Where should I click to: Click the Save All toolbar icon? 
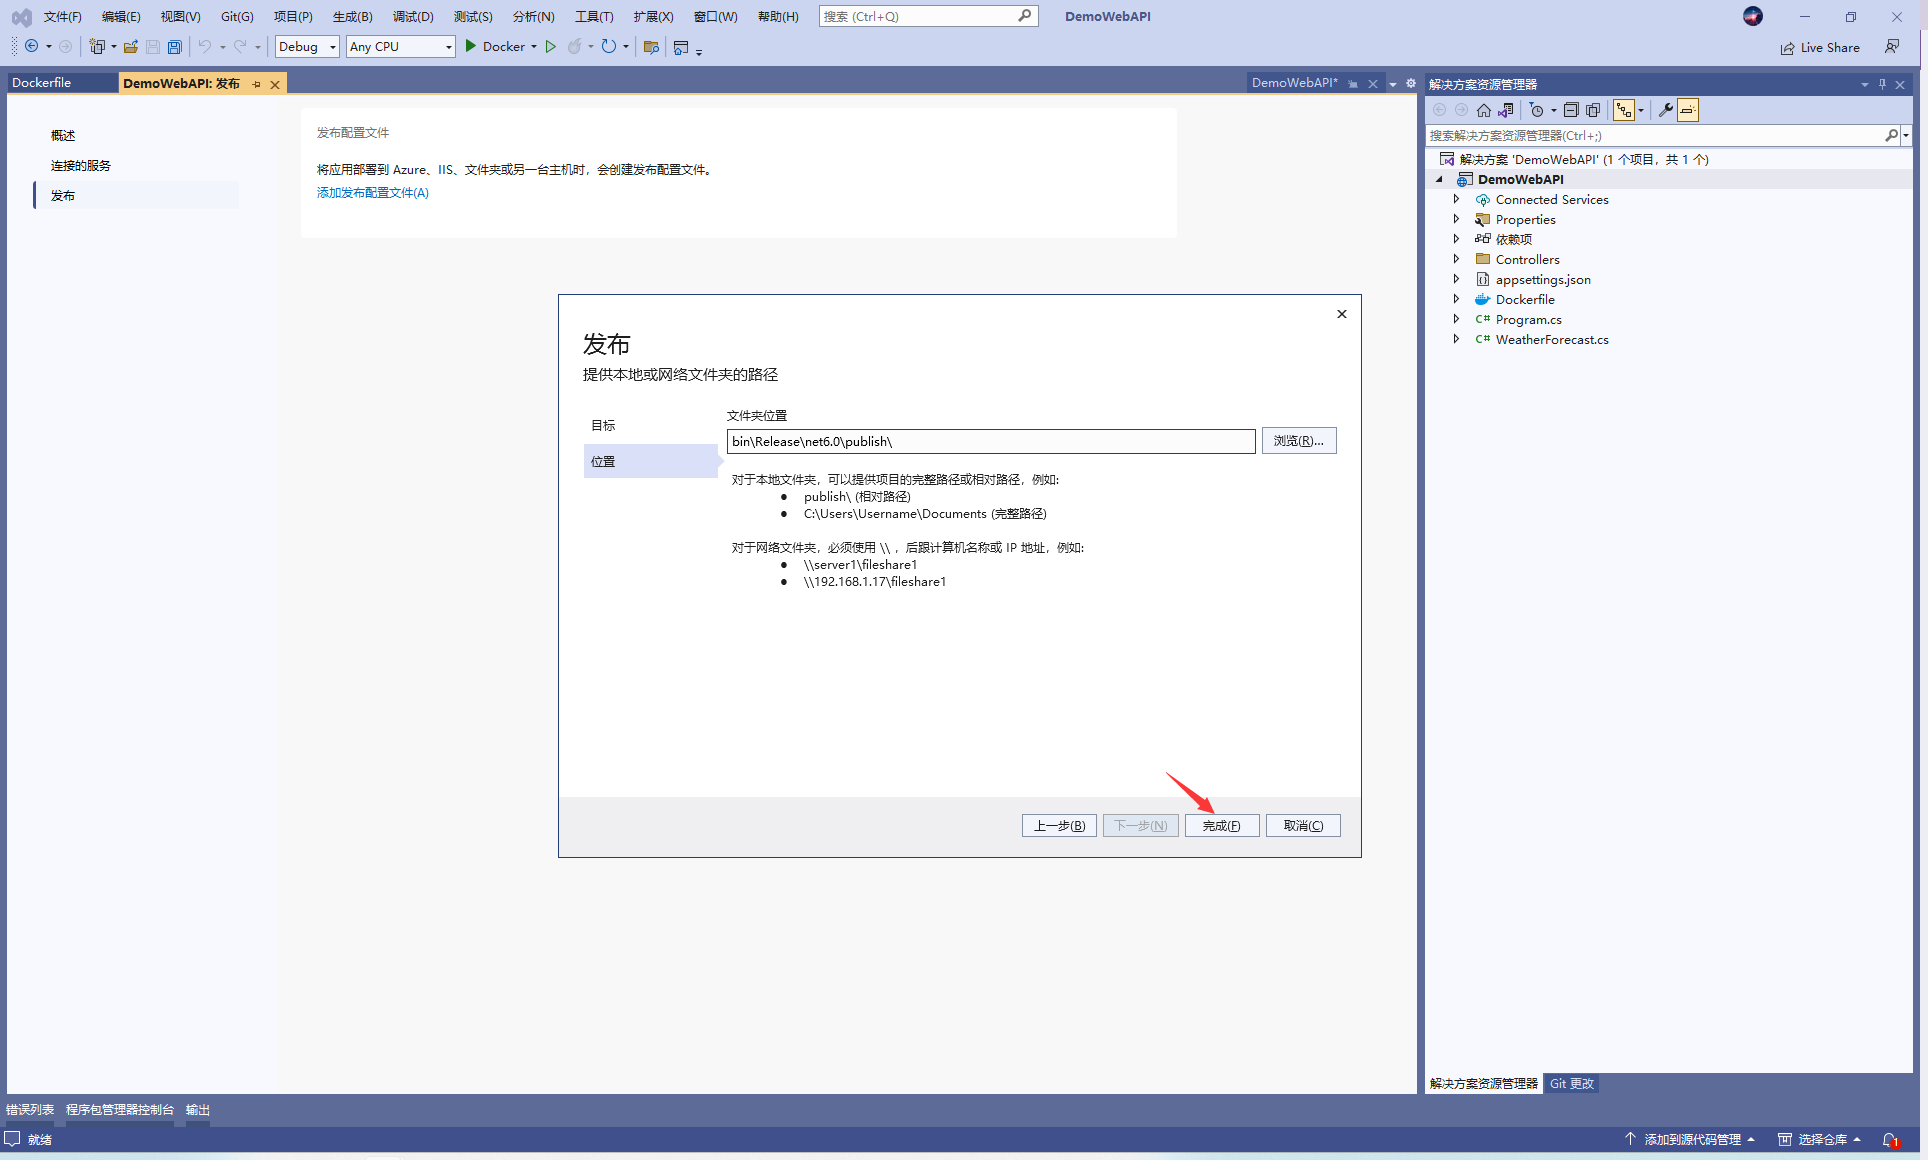175,47
